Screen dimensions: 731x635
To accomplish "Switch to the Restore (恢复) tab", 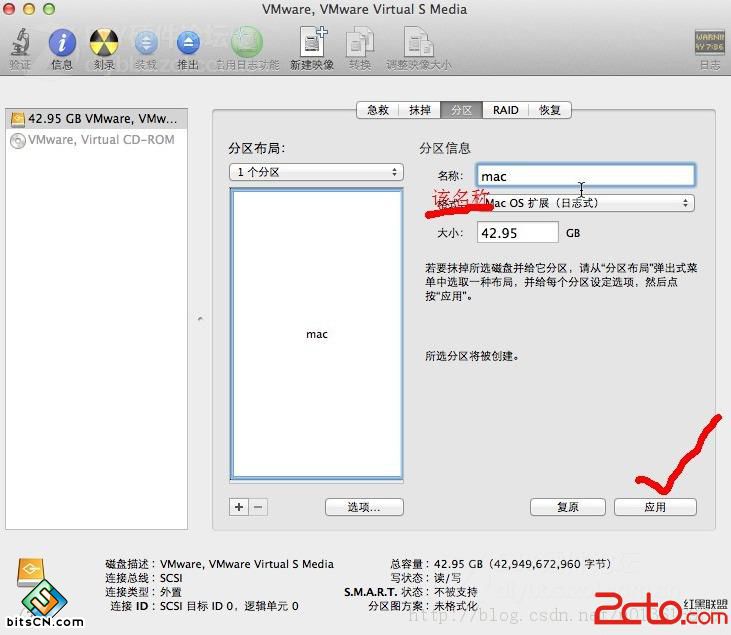I will click(550, 110).
